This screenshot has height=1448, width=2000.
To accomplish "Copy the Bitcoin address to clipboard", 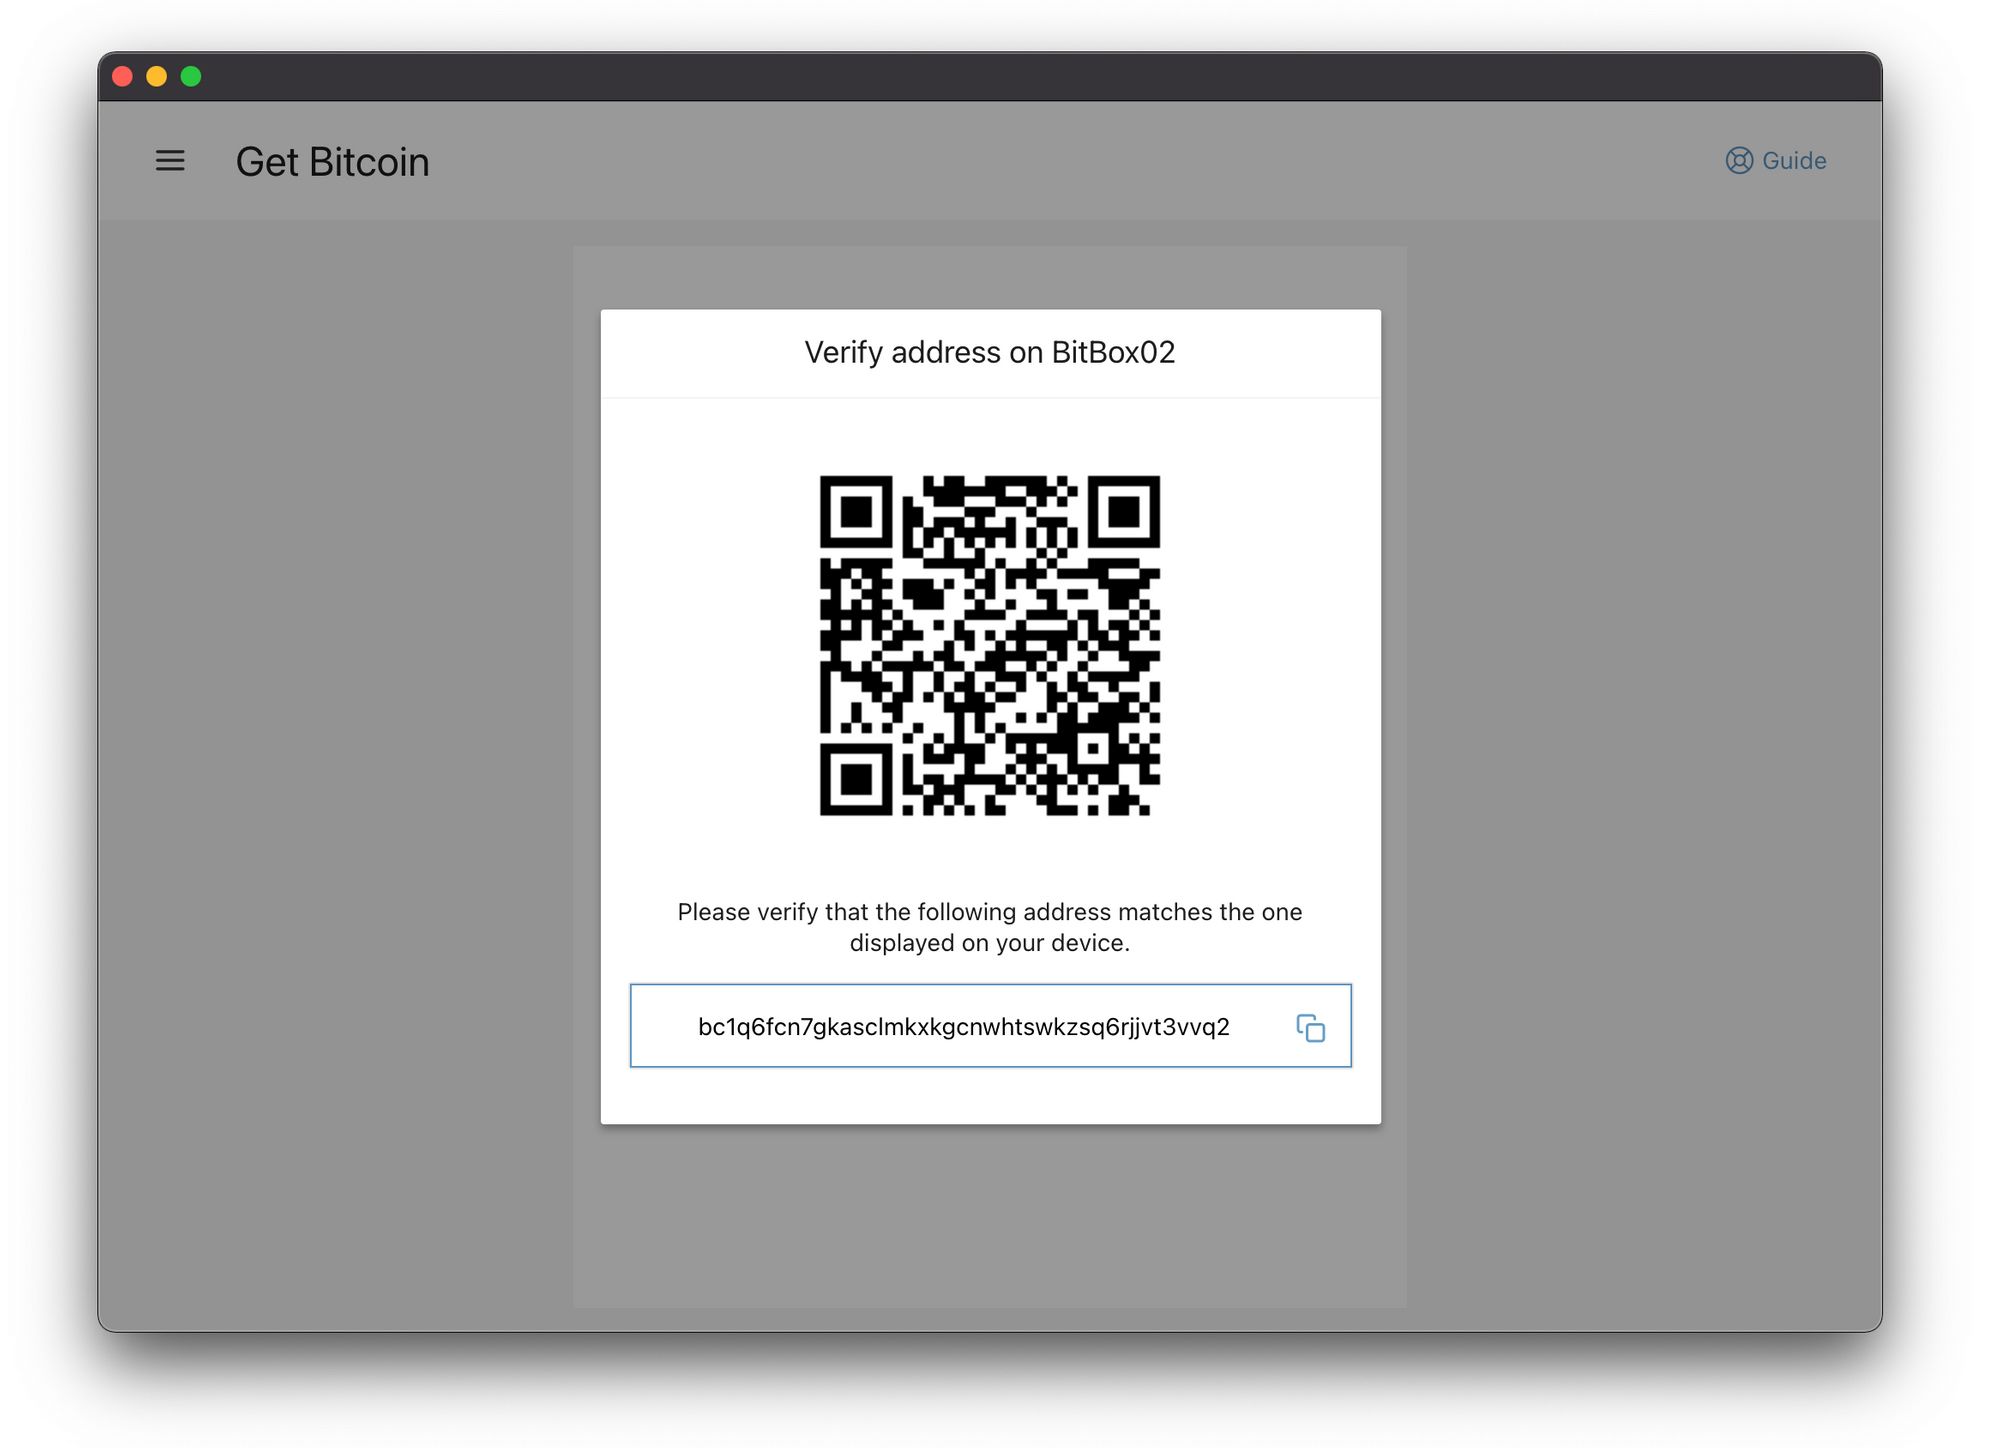I will click(1310, 1027).
